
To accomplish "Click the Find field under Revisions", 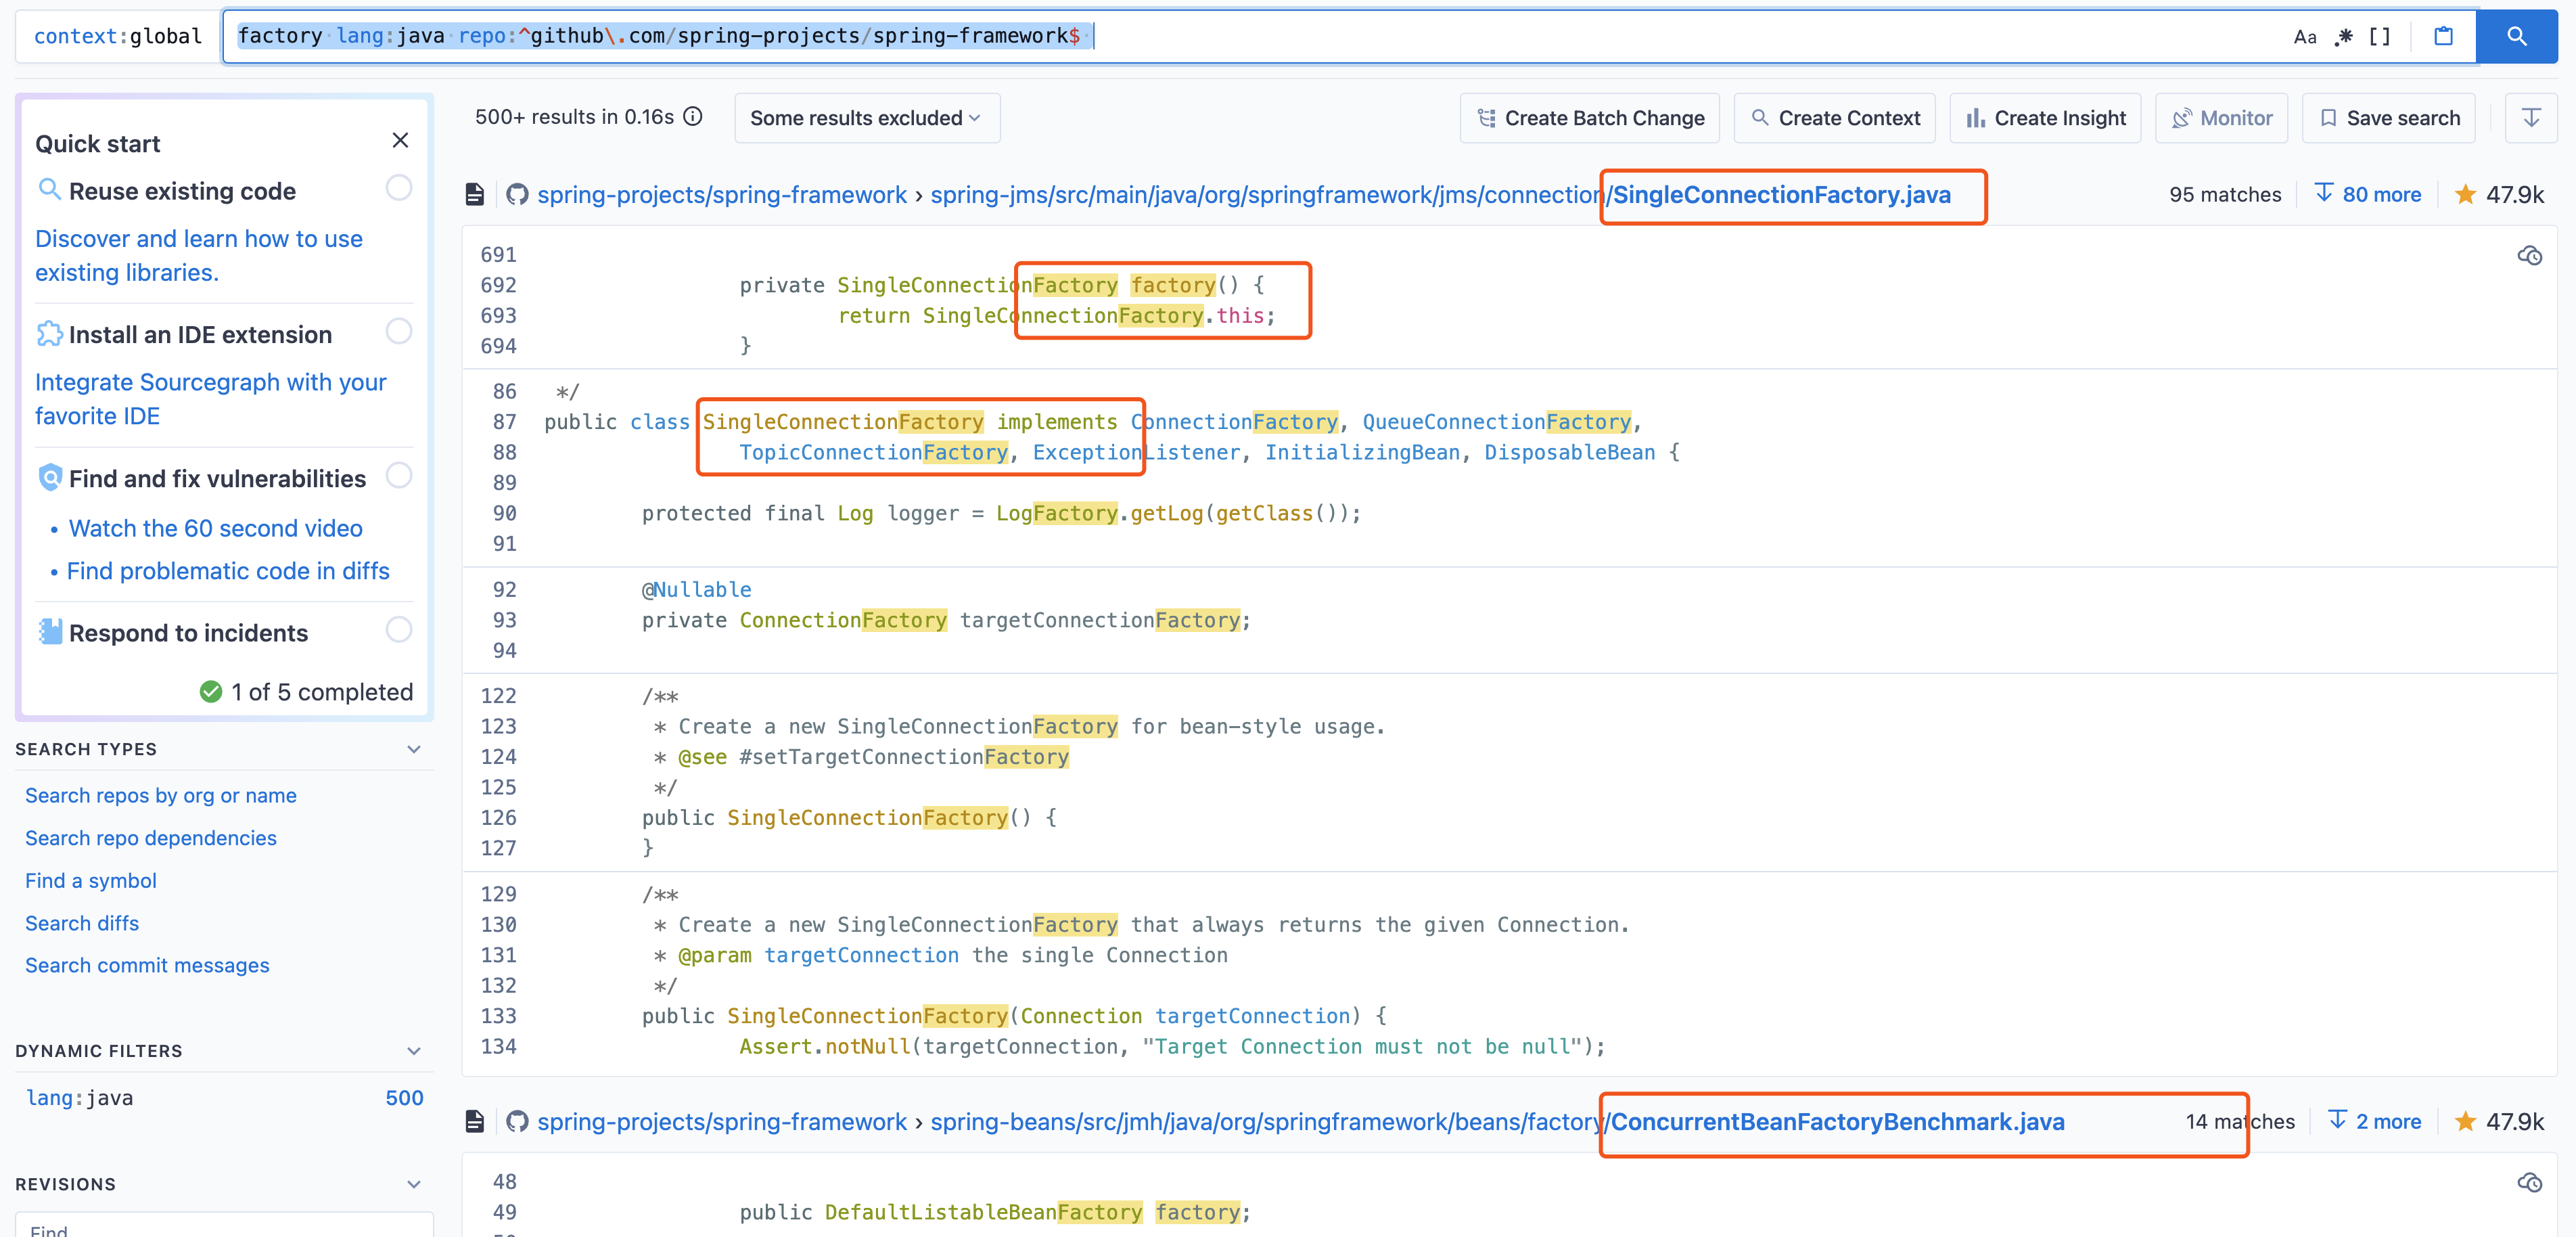I will coord(224,1226).
